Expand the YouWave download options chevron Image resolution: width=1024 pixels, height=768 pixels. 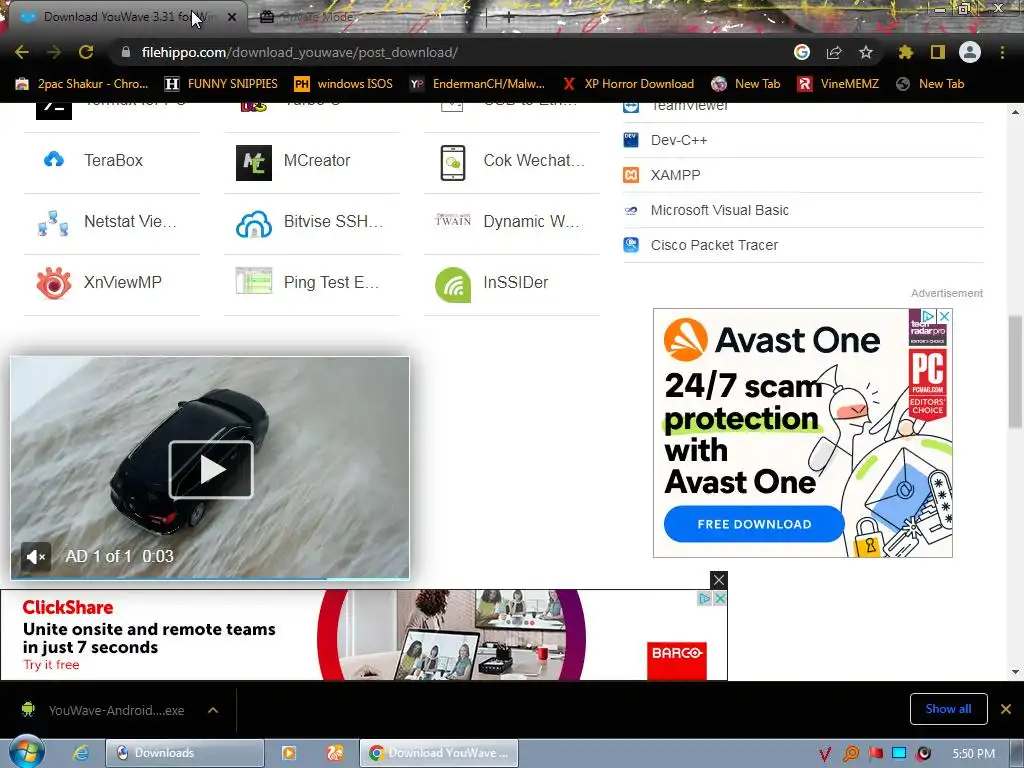click(x=213, y=710)
